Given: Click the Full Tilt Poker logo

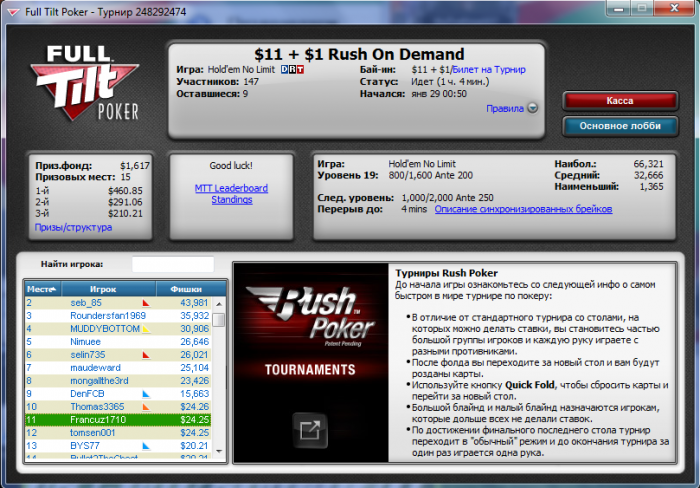Looking at the screenshot, I should click(84, 83).
